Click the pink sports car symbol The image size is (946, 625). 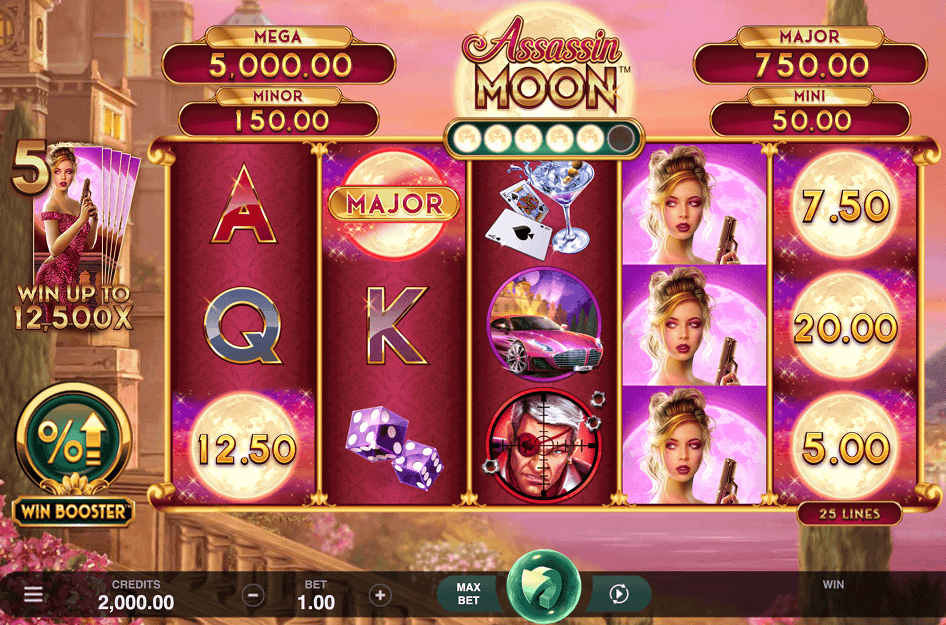(x=544, y=324)
